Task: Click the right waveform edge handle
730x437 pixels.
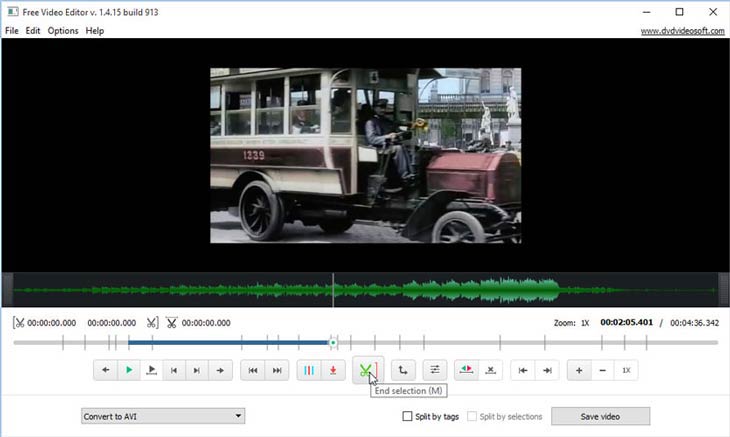Action: click(723, 289)
